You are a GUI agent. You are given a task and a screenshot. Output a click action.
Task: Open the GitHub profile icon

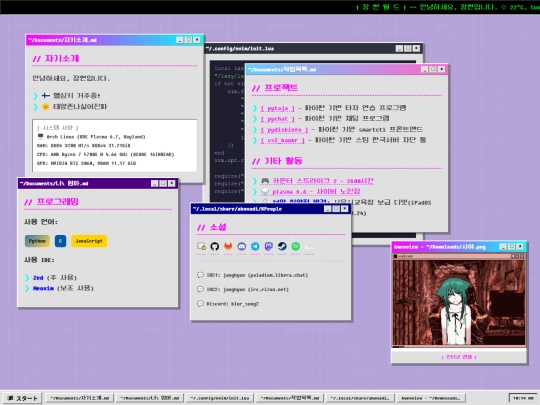[x=215, y=246]
